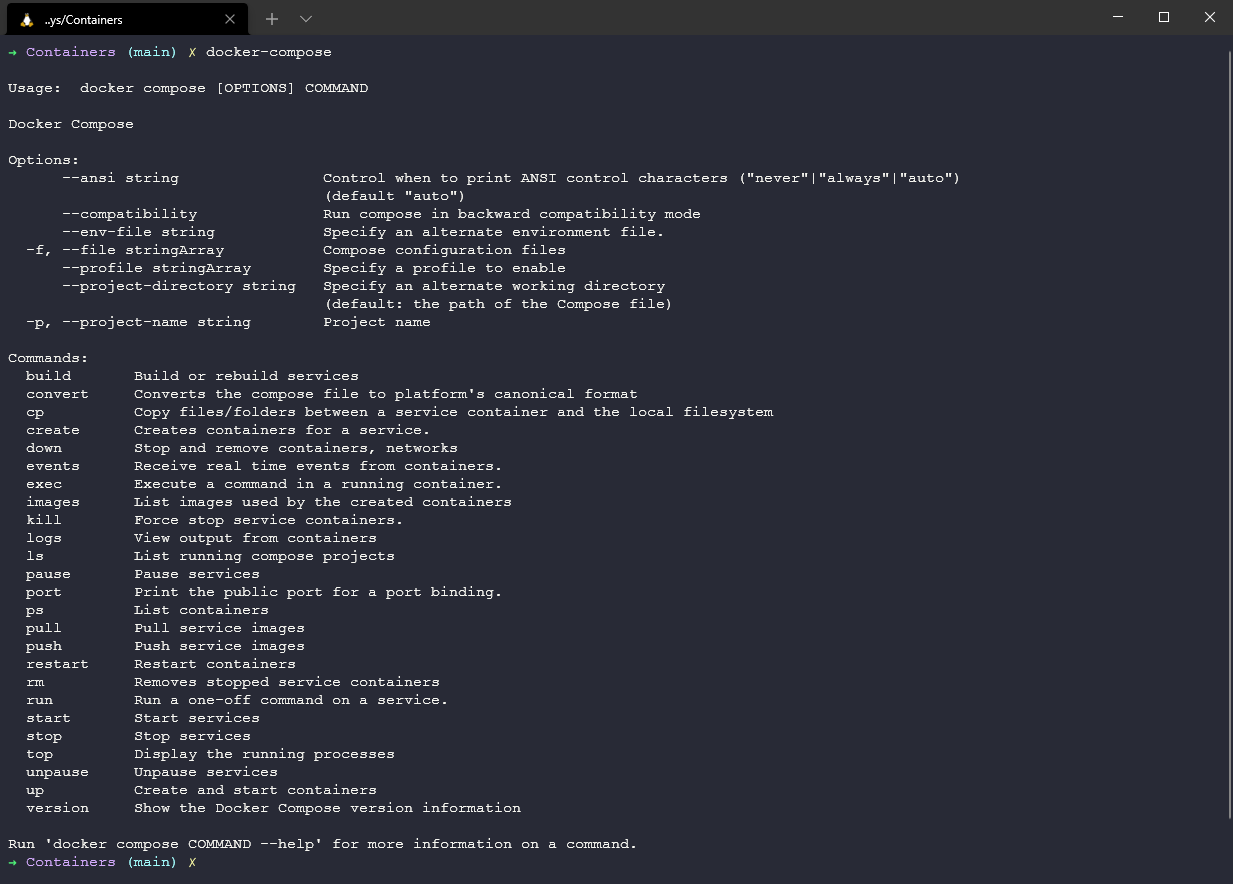
Task: Click the "Commands:" section heading
Action: tap(48, 358)
